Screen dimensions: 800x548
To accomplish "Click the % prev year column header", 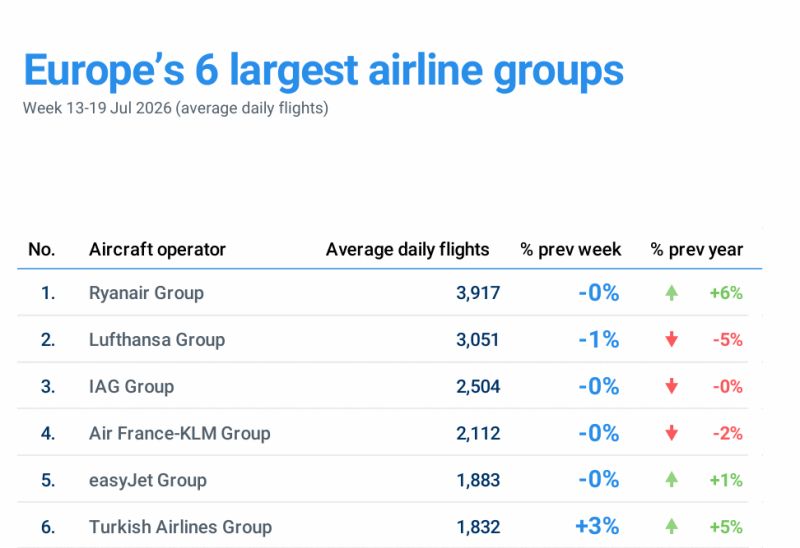I will coord(696,250).
